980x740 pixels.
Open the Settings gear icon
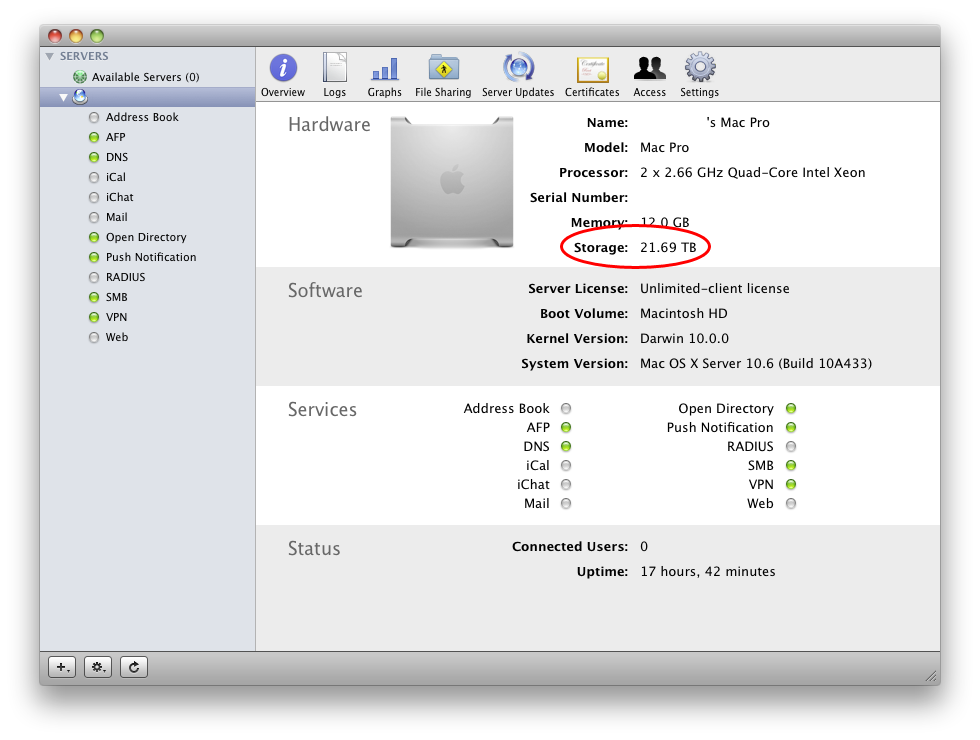coord(699,67)
